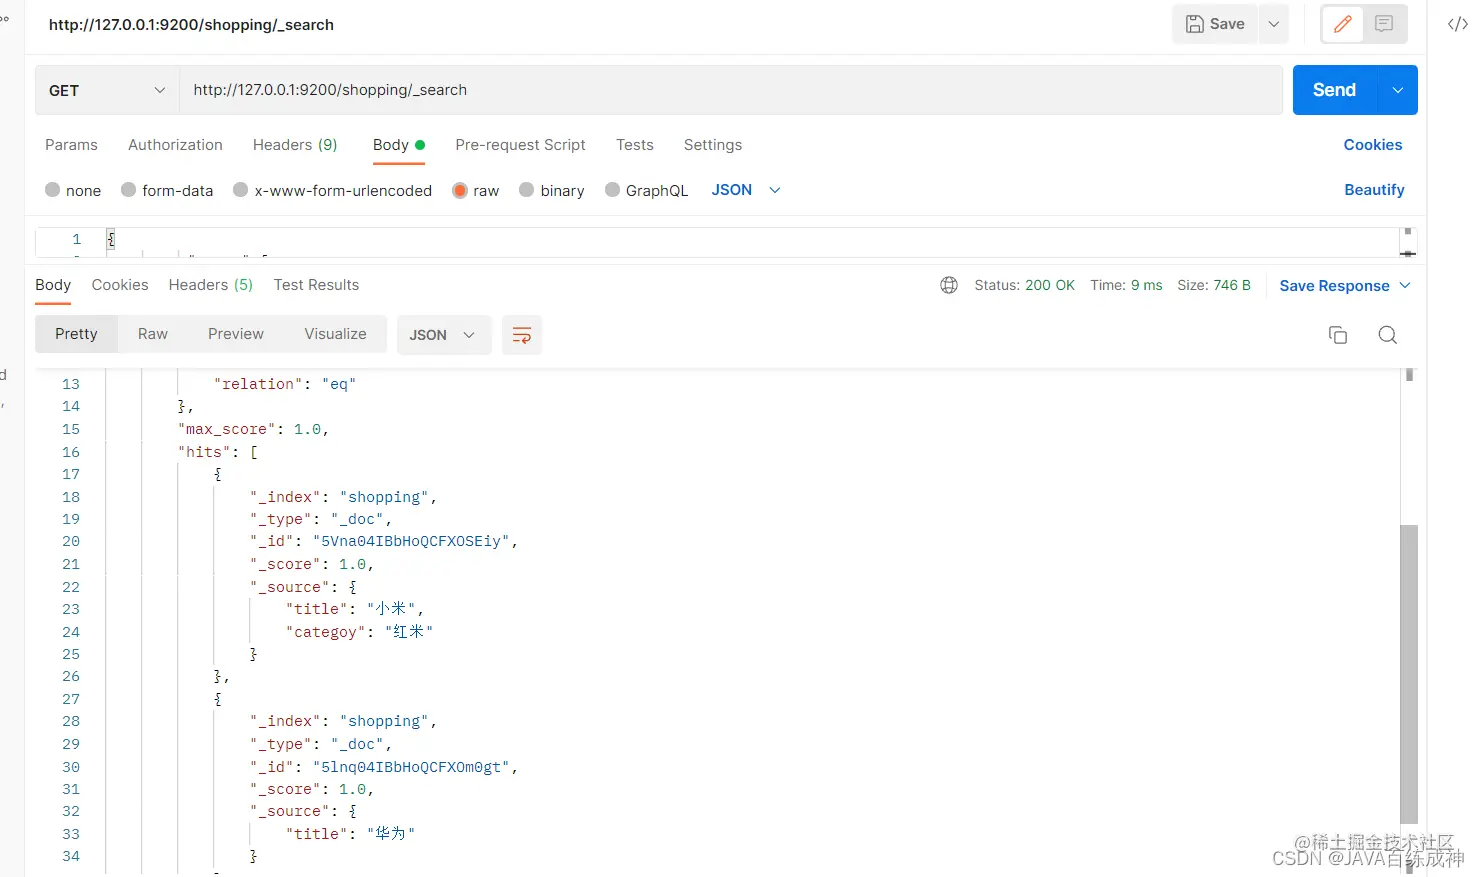Open the response JSON format dropdown
The image size is (1479, 877).
pyautogui.click(x=443, y=335)
